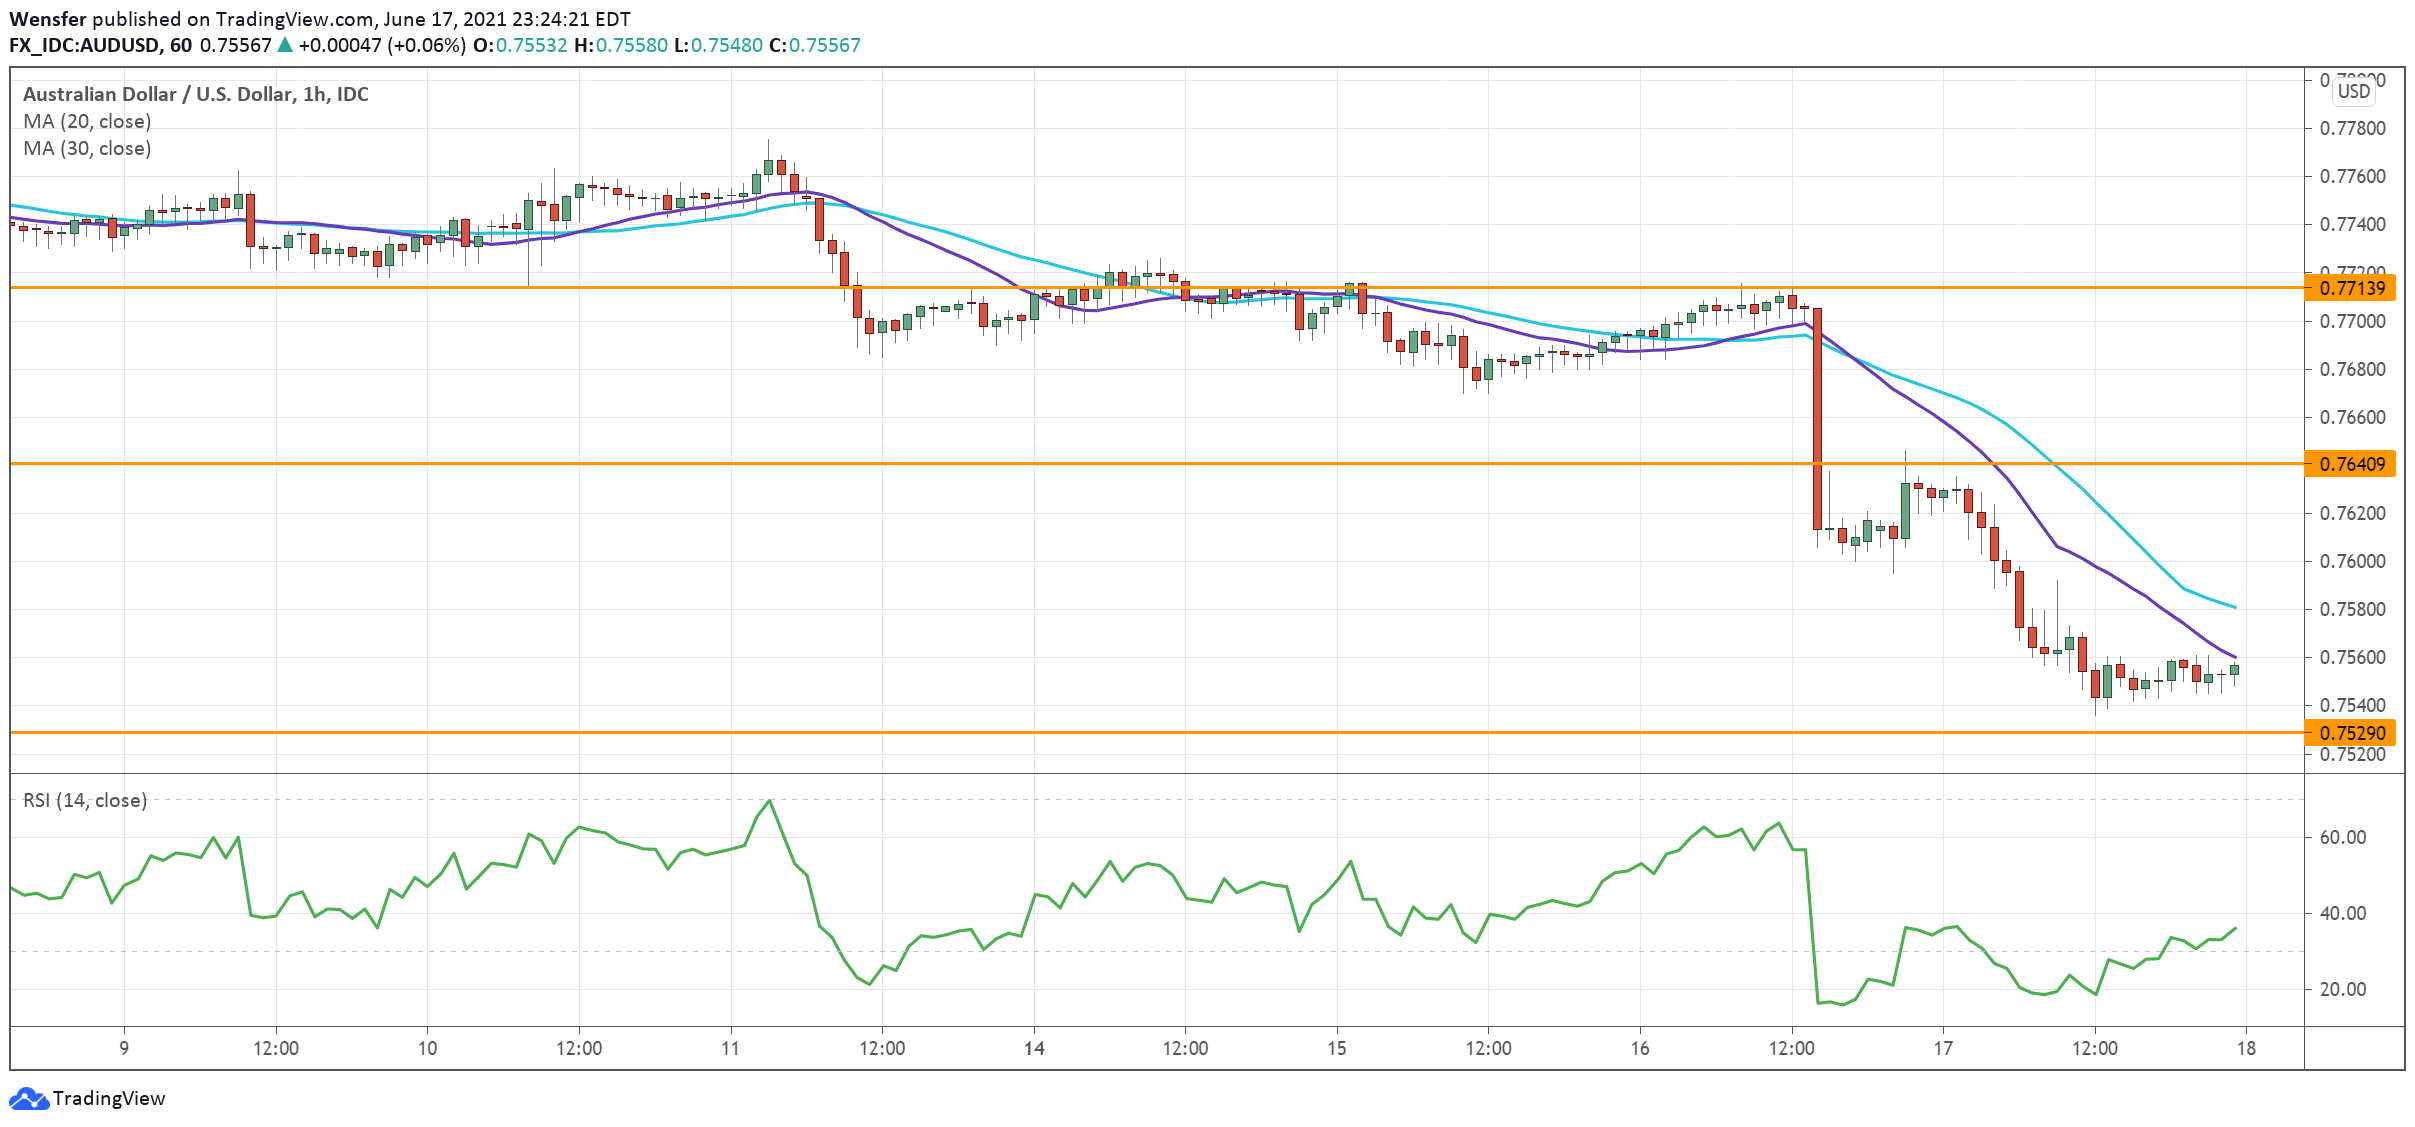Viewport: 2415px width, 1127px height.
Task: Click the 20.00 level on RSI axis
Action: point(2342,989)
